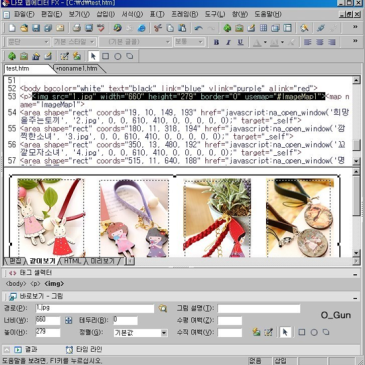Click the width input field showing 660
The width and height of the screenshot is (365, 365).
pos(48,320)
